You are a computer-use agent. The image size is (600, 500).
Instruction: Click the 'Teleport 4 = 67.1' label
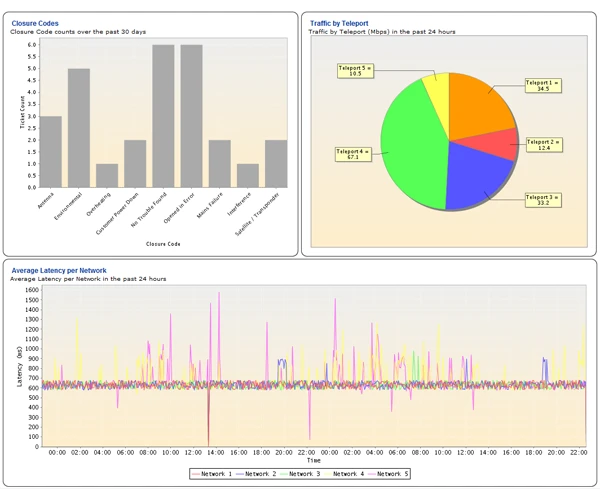click(353, 154)
